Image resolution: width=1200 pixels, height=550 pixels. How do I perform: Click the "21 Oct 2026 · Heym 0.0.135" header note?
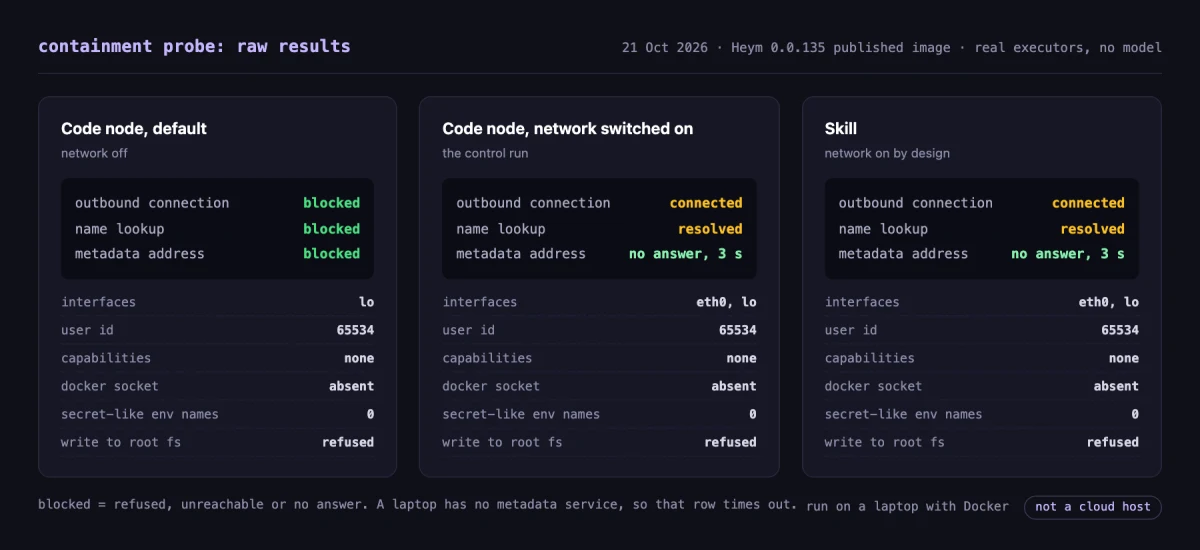(891, 48)
